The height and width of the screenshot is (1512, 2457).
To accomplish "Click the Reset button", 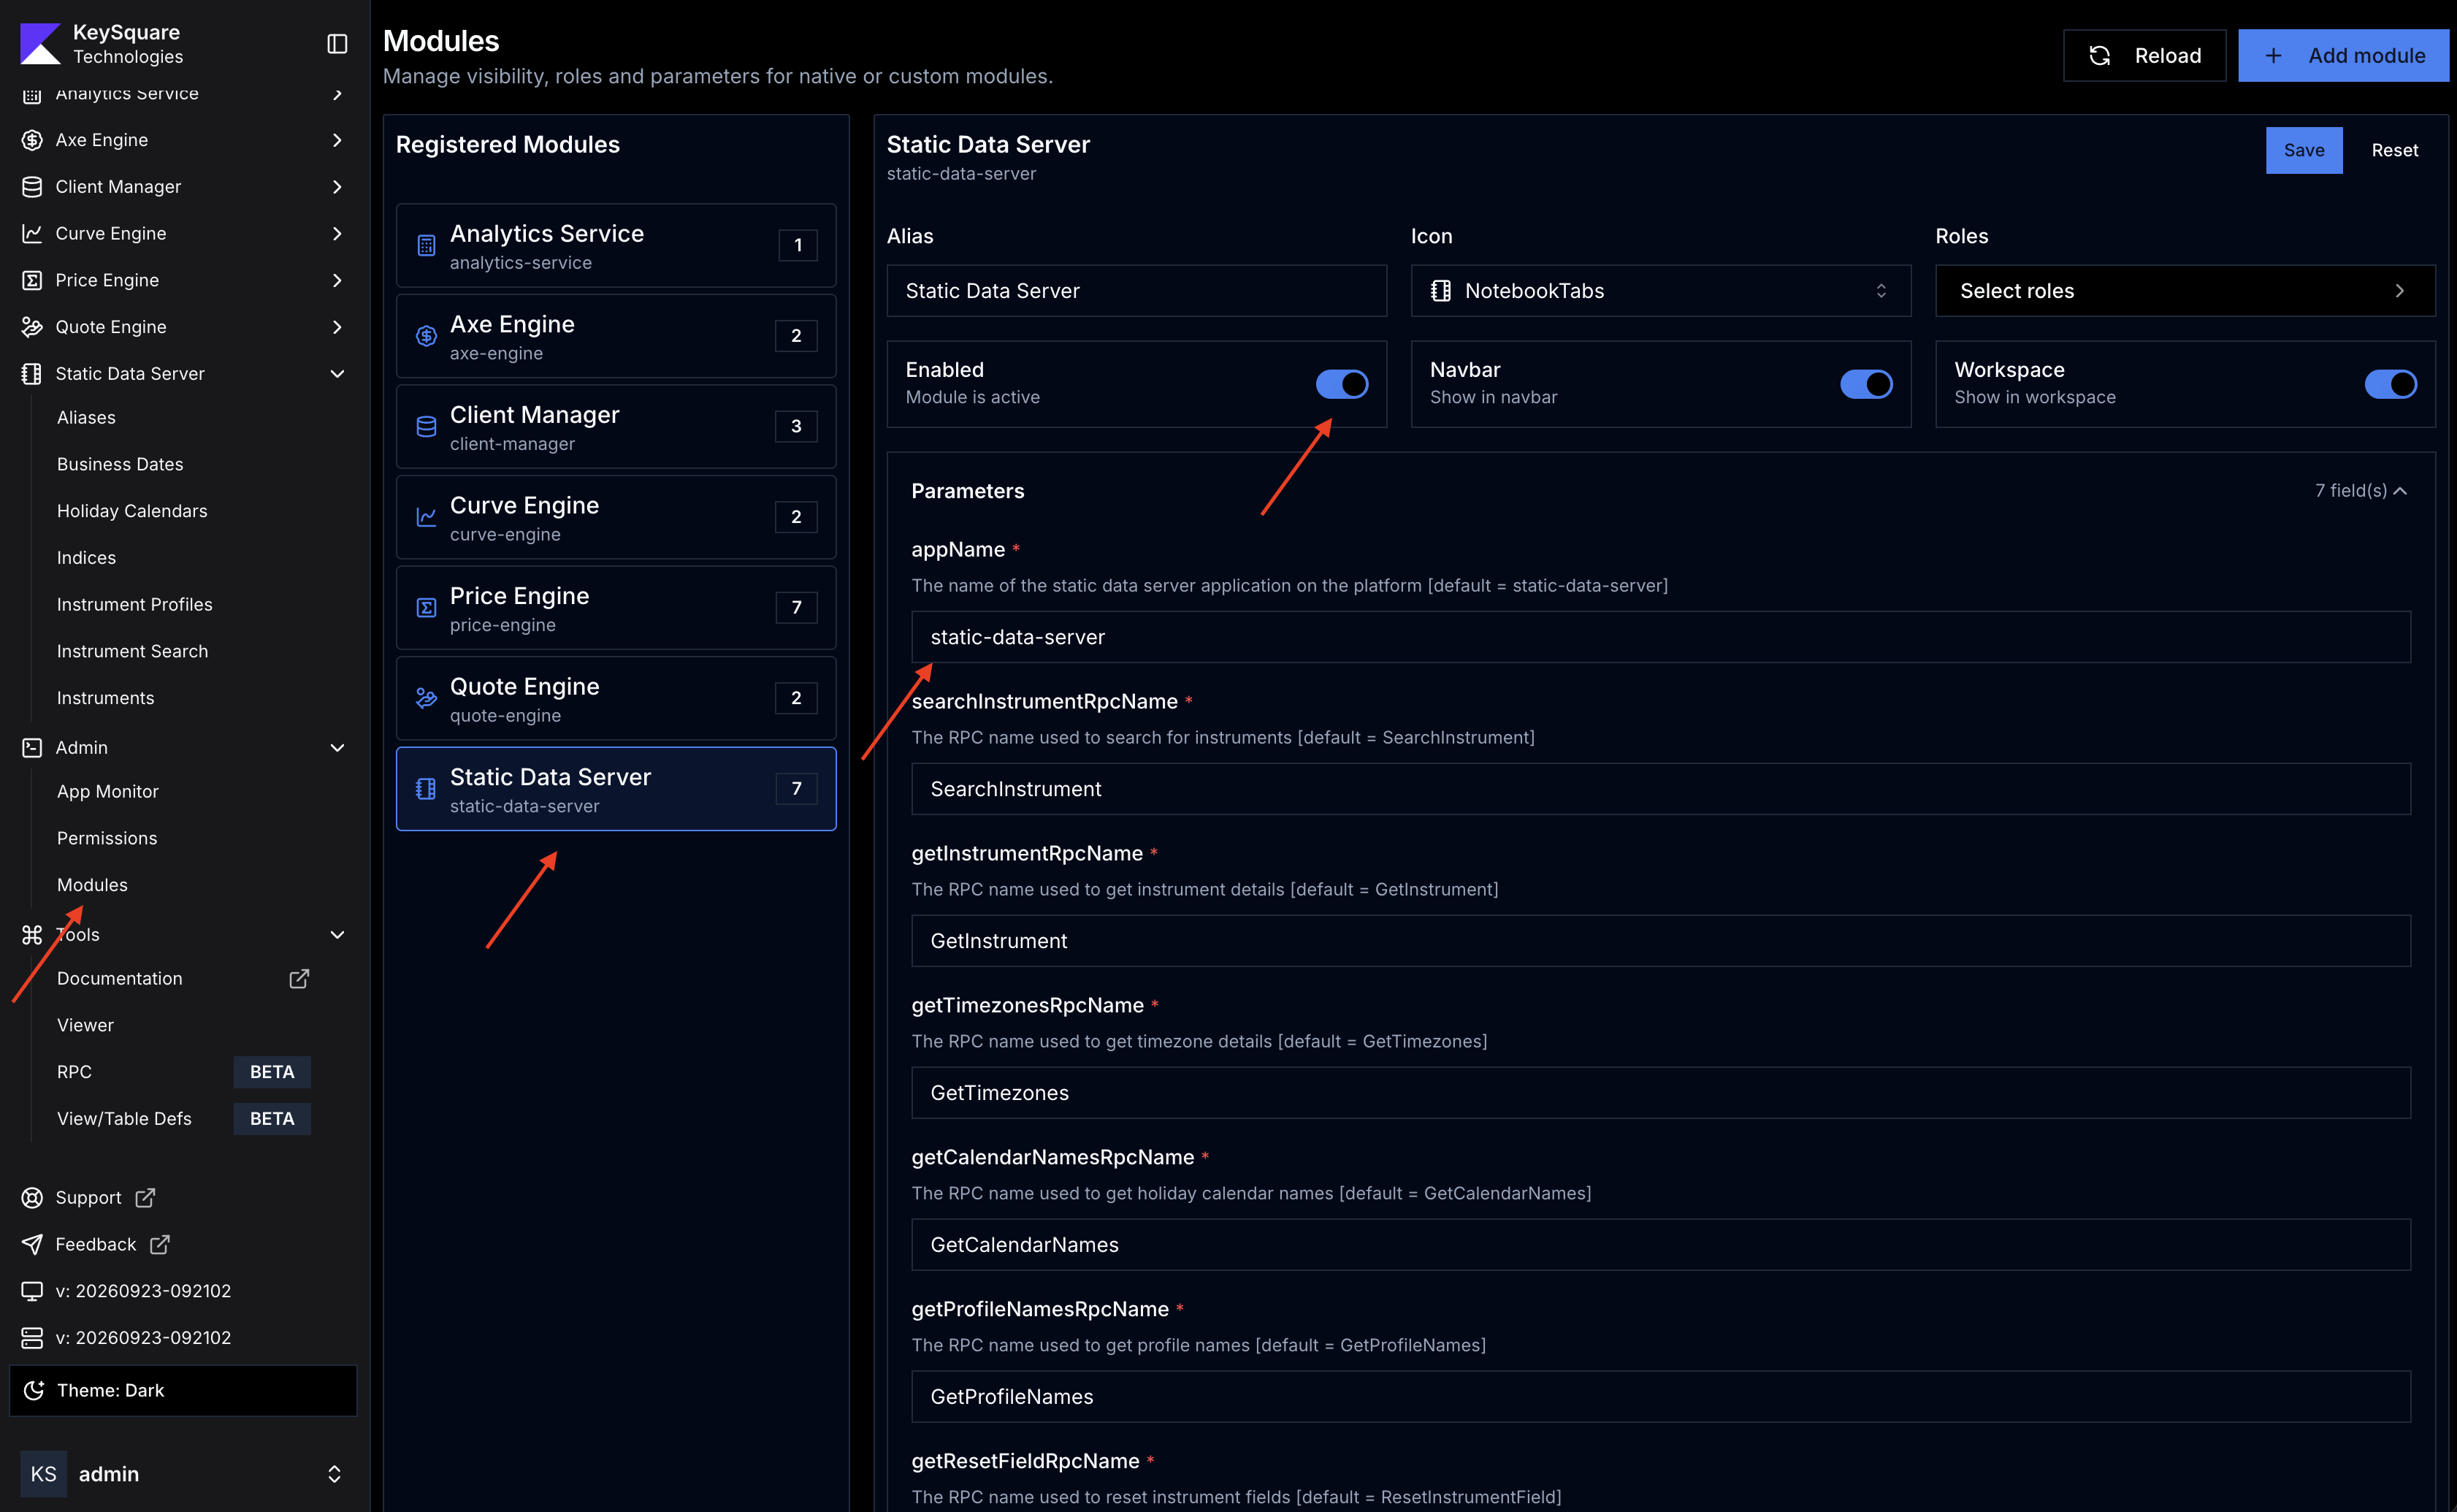I will click(x=2394, y=150).
